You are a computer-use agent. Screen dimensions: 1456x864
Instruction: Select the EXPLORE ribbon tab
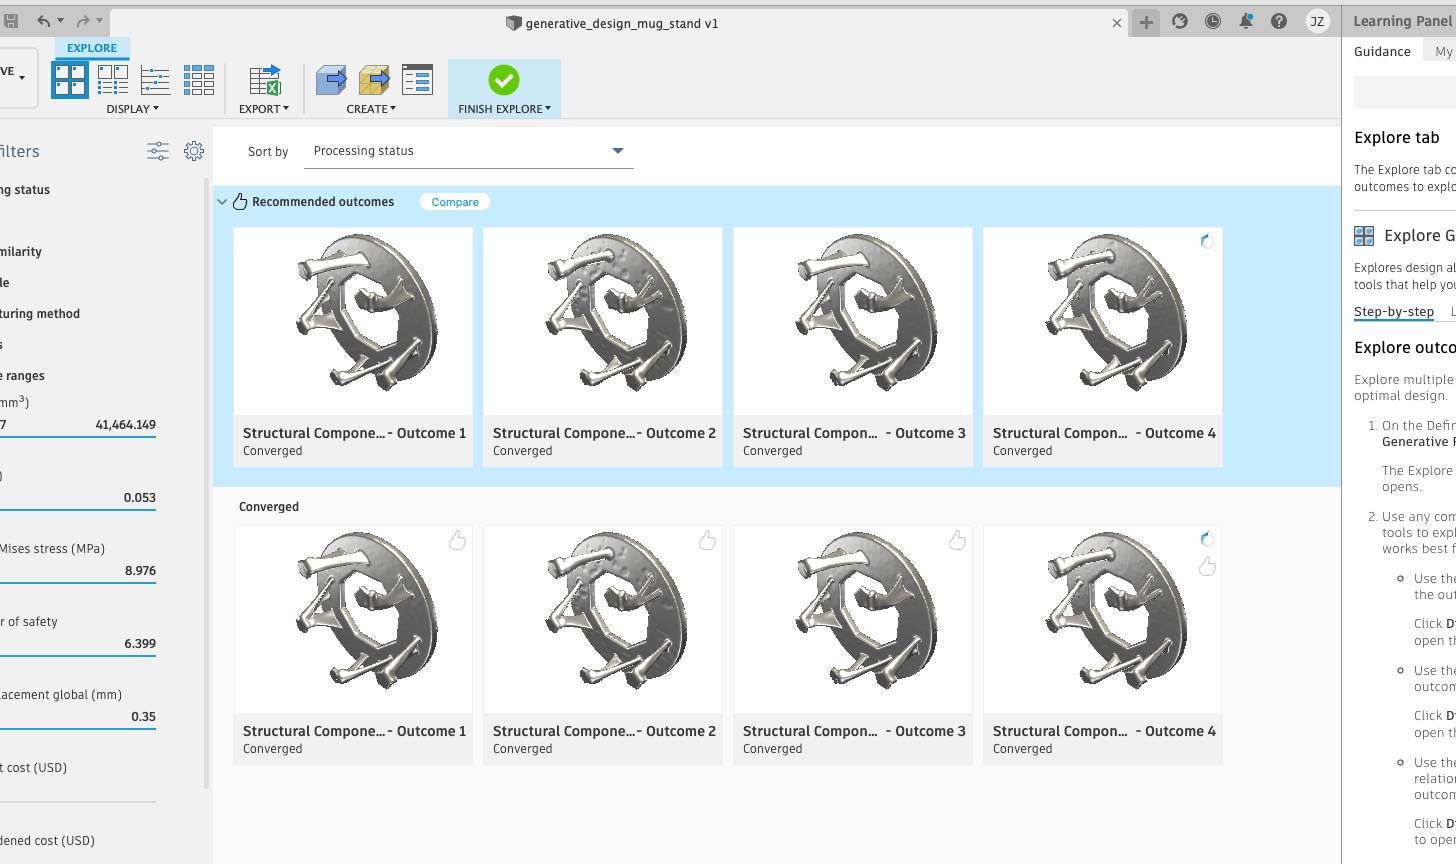[92, 48]
